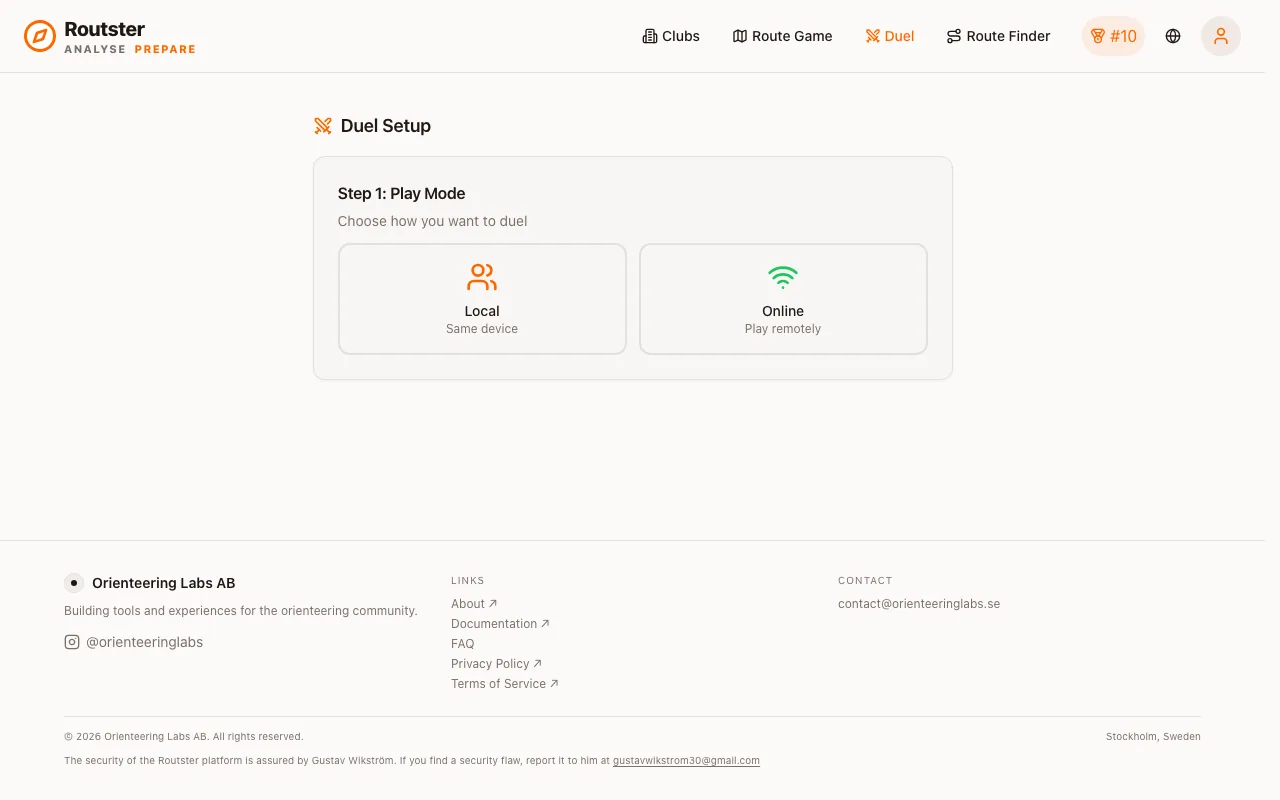
Task: Open the Clubs menu item
Action: [671, 36]
